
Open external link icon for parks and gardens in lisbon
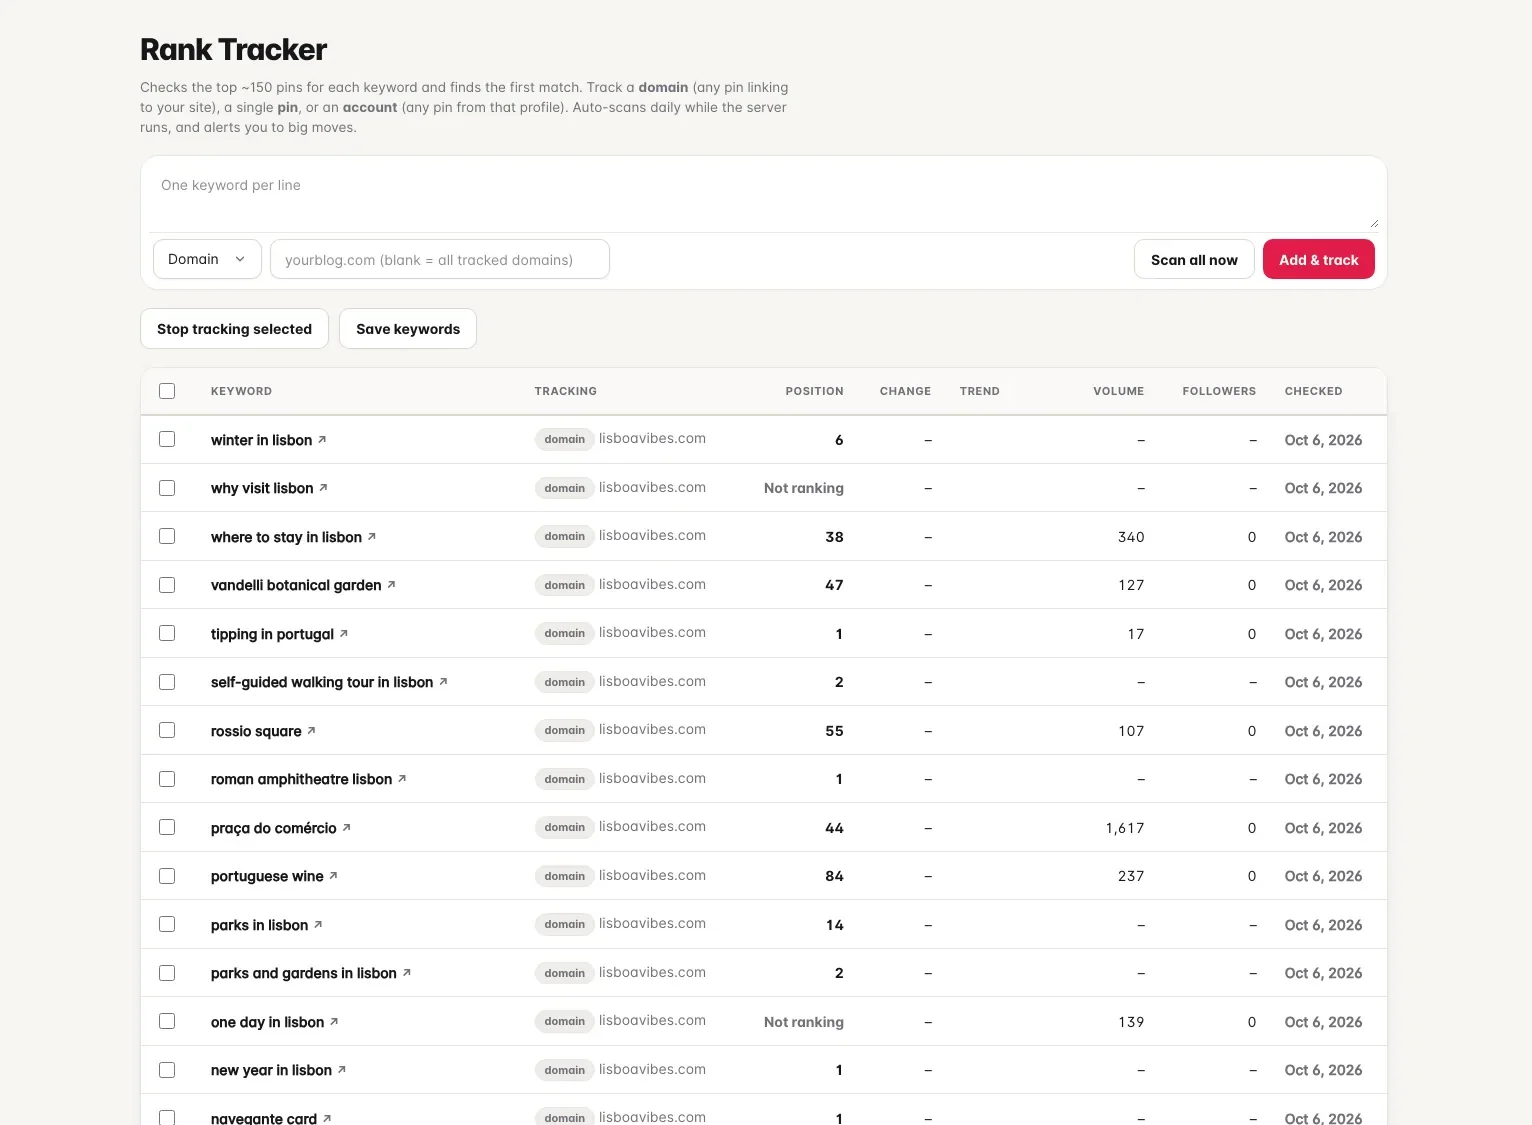407,973
